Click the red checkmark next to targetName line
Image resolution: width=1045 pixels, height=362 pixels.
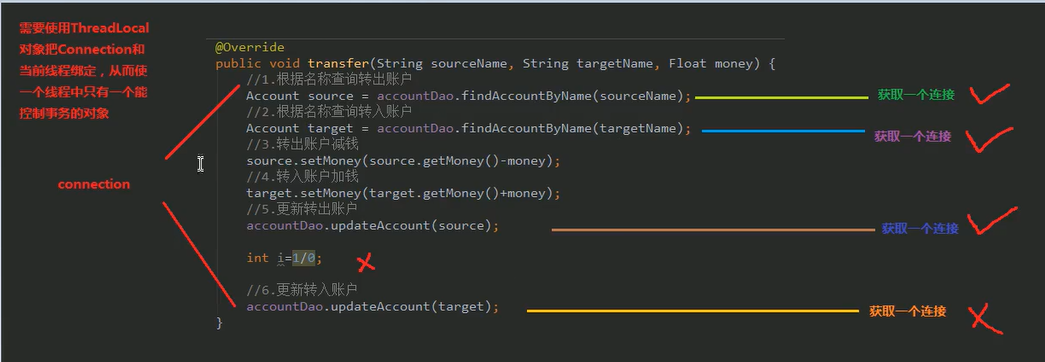[990, 139]
